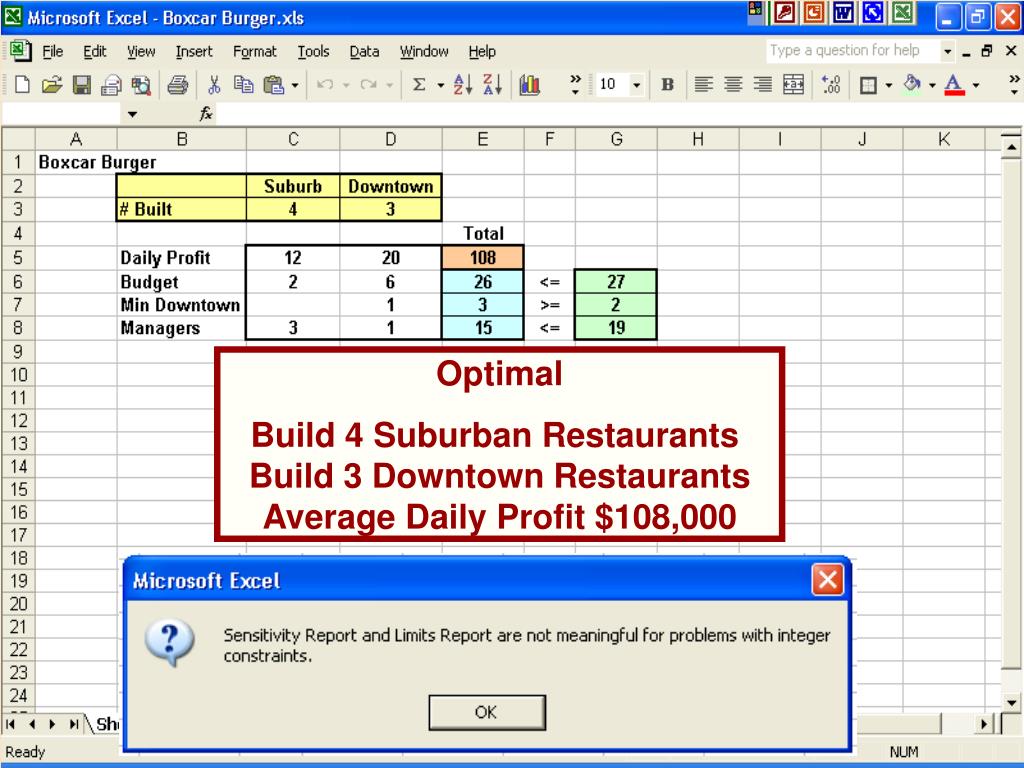Expand the help question dropdown arrow
This screenshot has height=768, width=1024.
point(948,51)
